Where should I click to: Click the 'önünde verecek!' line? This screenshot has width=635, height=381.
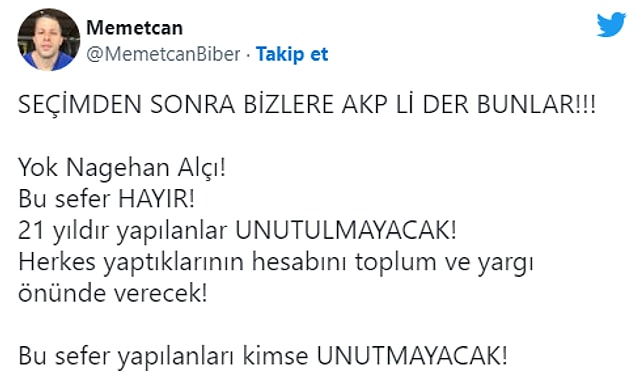tap(113, 293)
